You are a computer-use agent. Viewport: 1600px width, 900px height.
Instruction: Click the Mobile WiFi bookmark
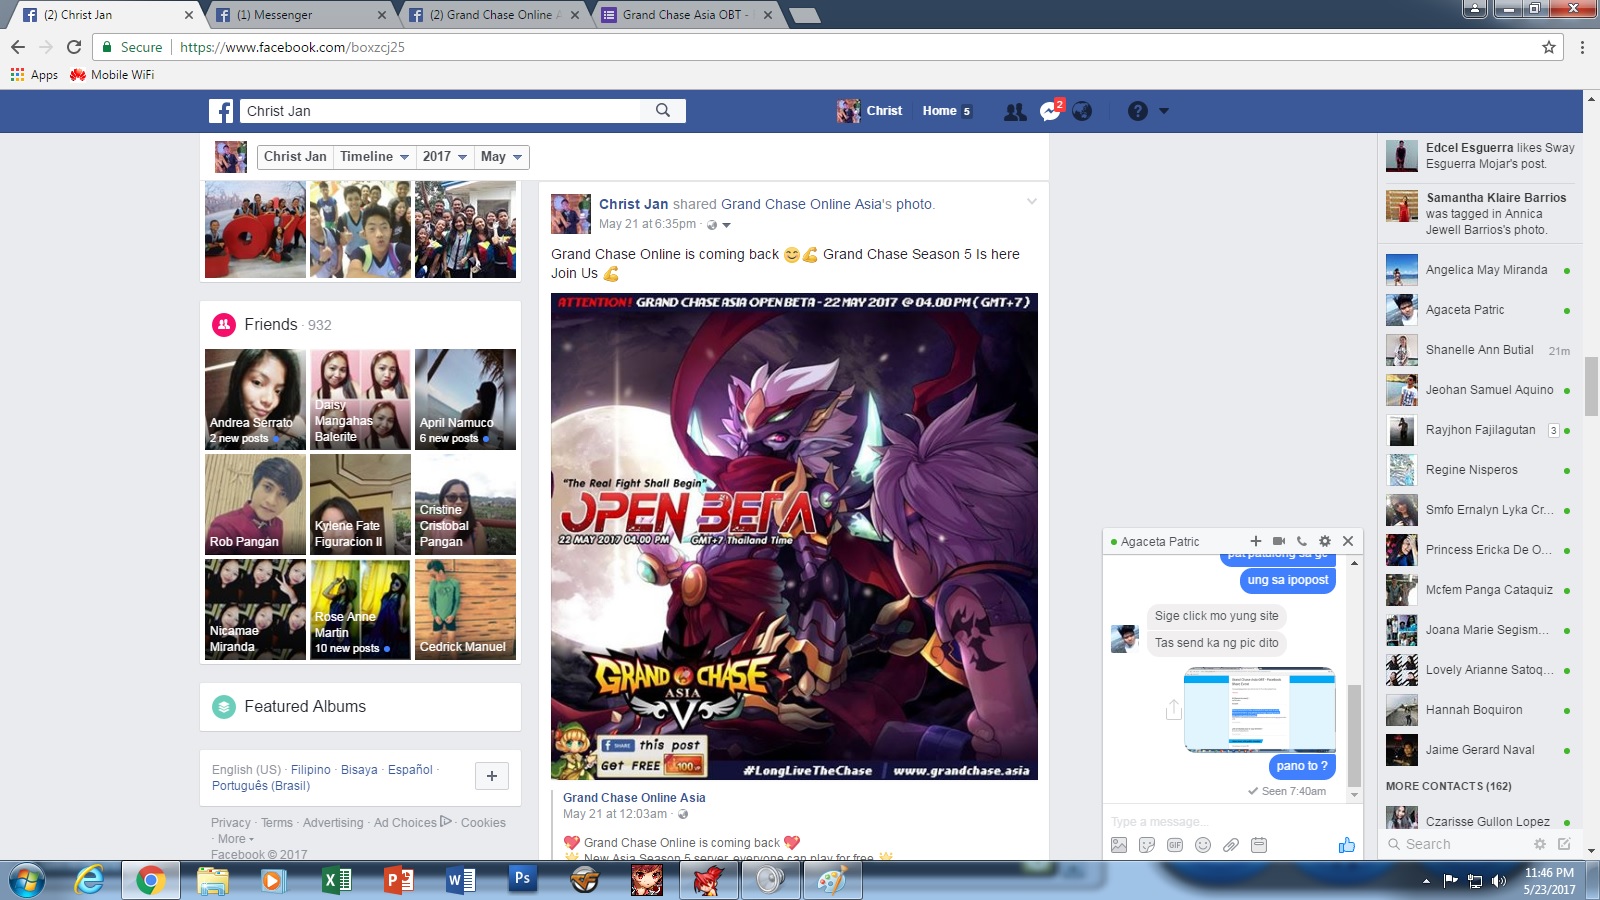[x=112, y=75]
